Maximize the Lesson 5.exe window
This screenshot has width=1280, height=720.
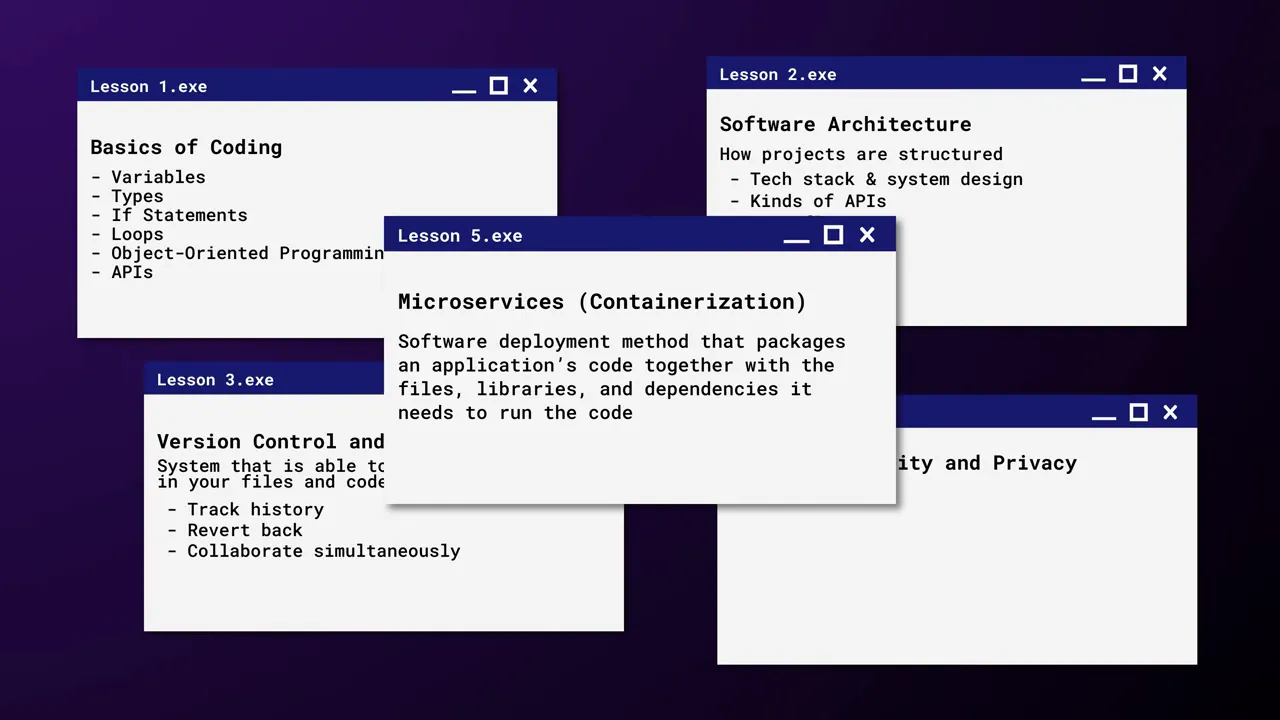click(833, 235)
